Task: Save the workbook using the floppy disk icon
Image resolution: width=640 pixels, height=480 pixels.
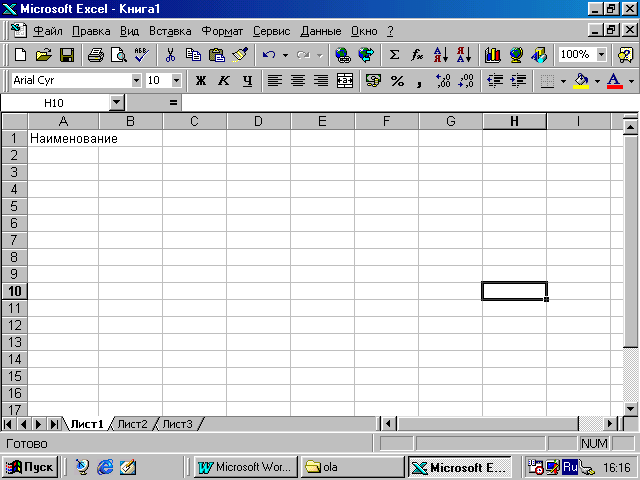Action: 67,55
